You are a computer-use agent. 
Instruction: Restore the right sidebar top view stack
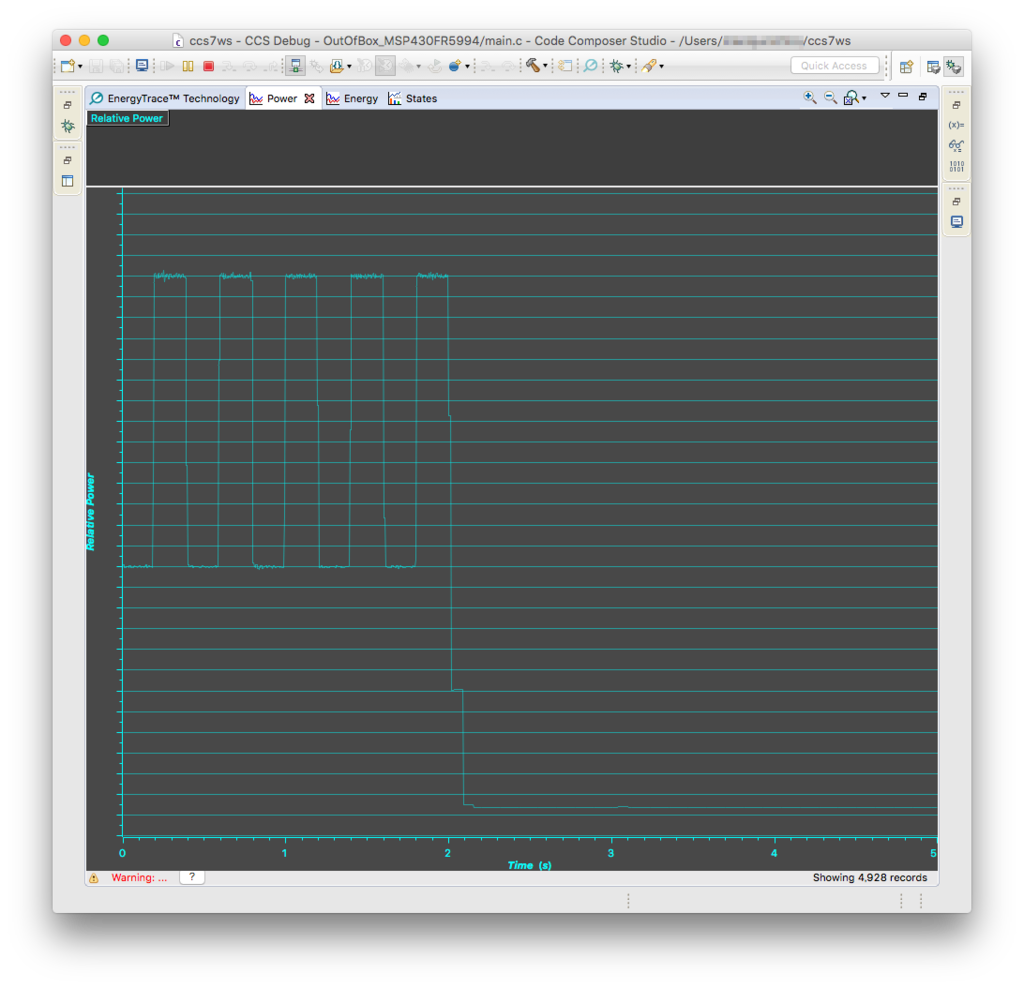pos(956,104)
